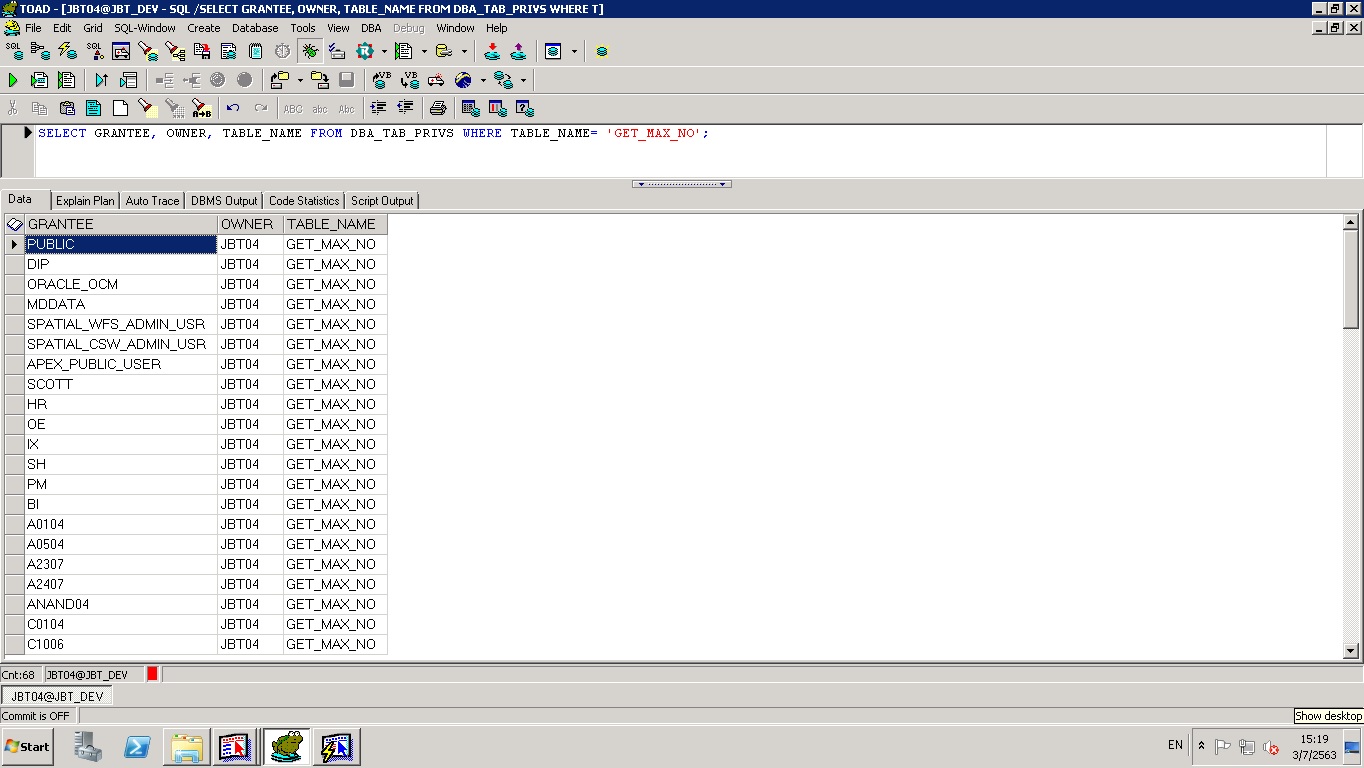The width and height of the screenshot is (1364, 768).
Task: Click the Commit database icon with red arrow
Action: click(x=492, y=51)
